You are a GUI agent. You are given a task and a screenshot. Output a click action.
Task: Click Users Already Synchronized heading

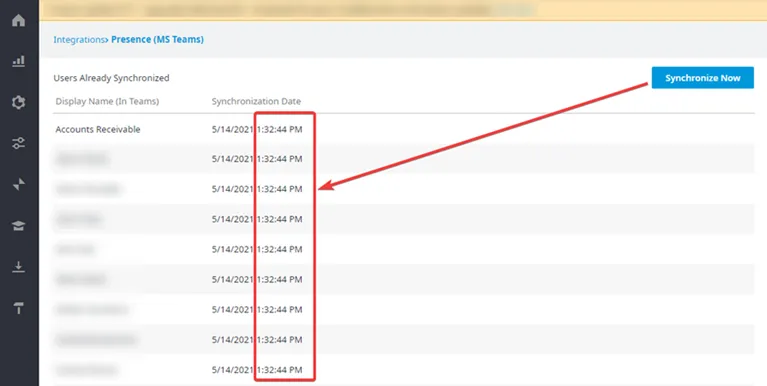[112, 78]
